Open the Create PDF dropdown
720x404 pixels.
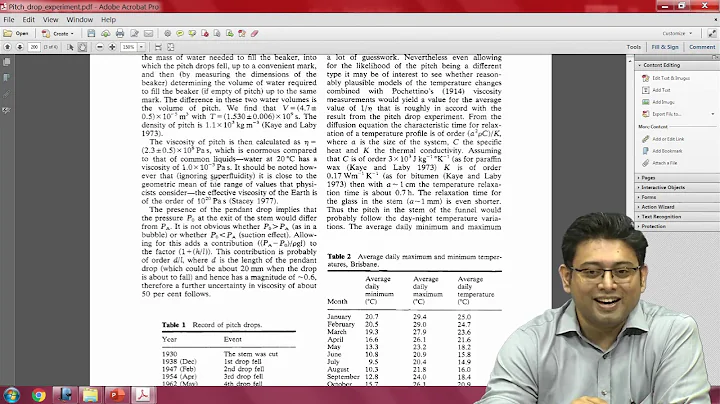58,34
